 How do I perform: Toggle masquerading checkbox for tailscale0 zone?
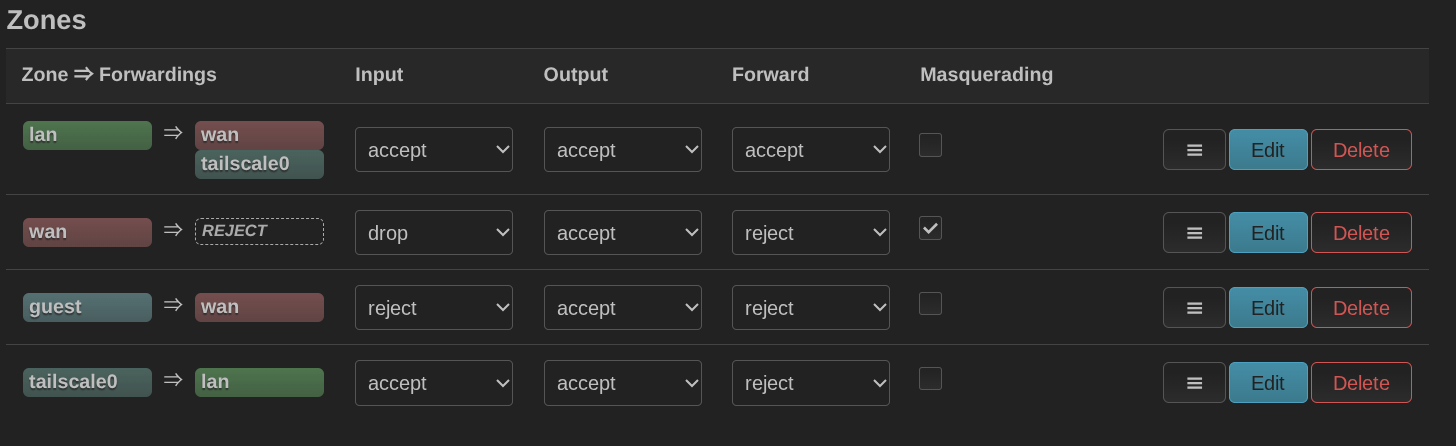(930, 379)
